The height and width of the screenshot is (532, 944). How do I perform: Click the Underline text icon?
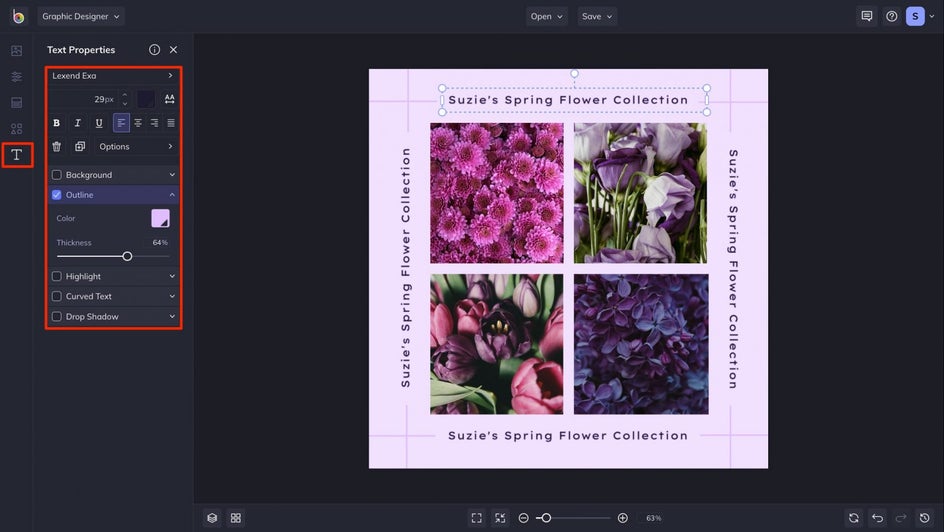tap(98, 123)
